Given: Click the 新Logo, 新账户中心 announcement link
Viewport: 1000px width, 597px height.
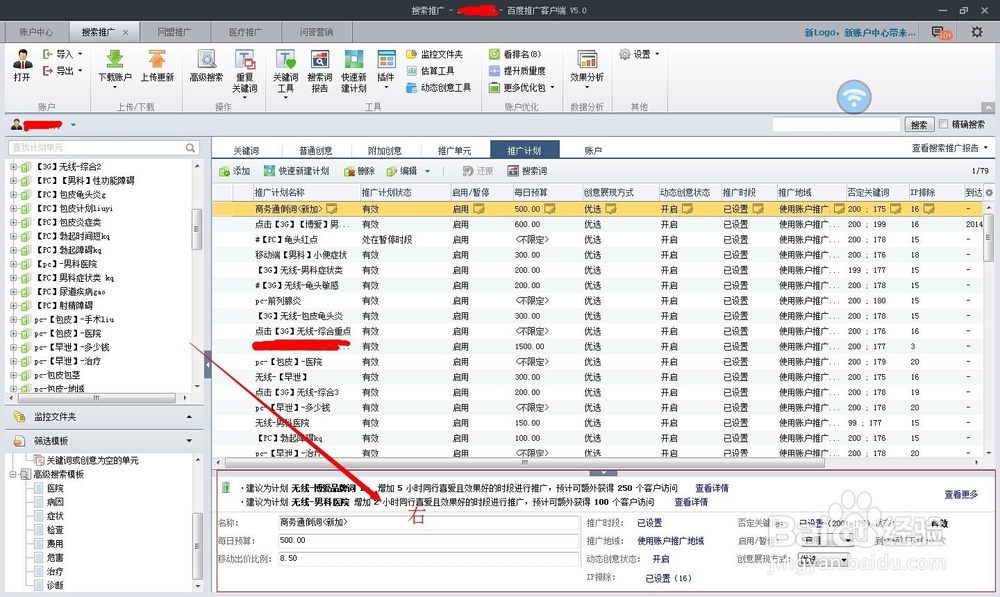Looking at the screenshot, I should coord(860,33).
